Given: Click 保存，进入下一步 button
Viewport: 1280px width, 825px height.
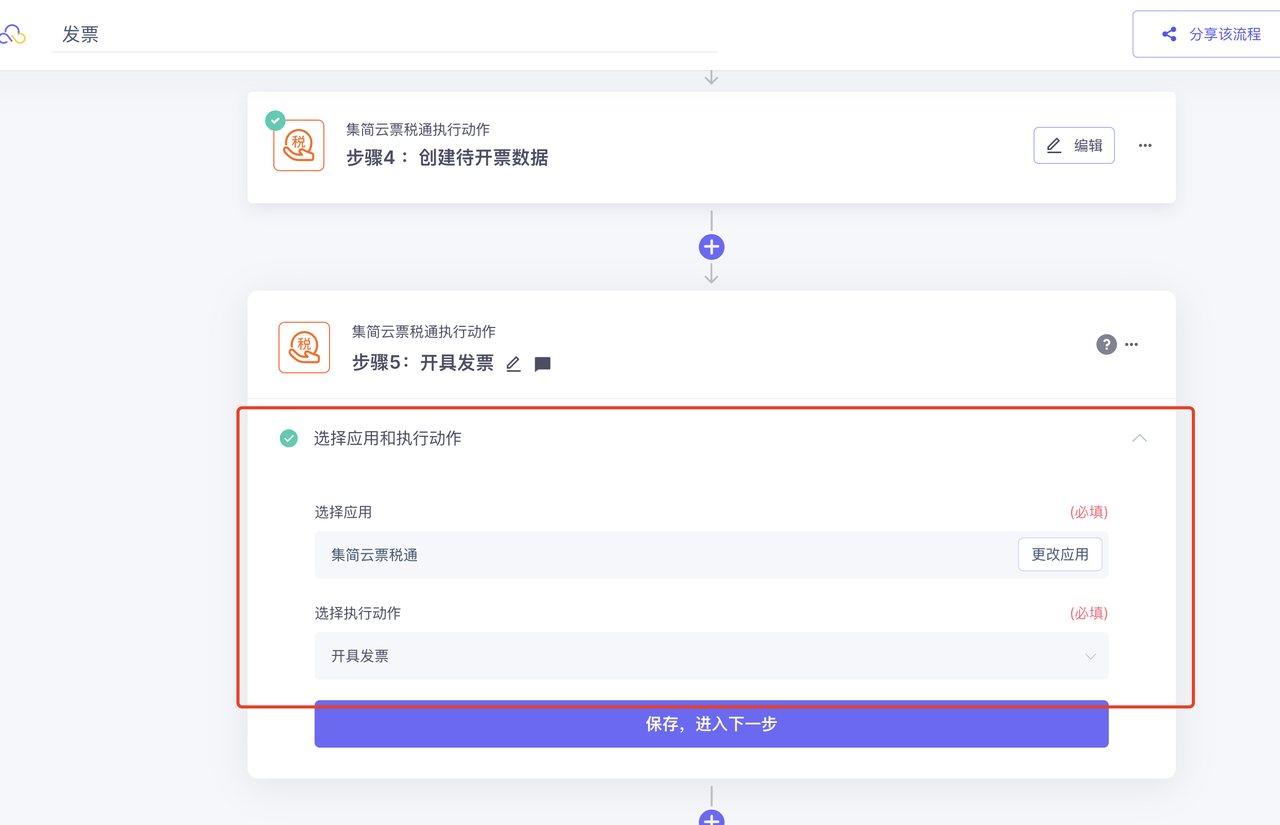Looking at the screenshot, I should coord(711,724).
